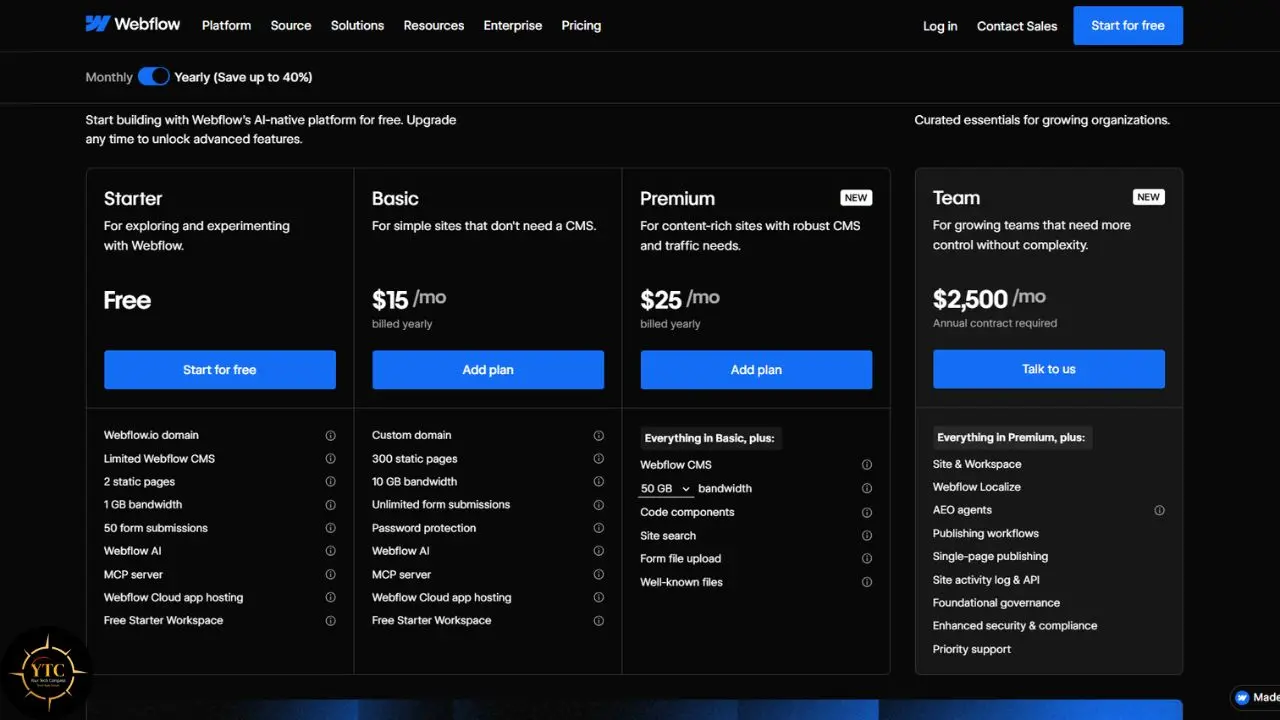Screen dimensions: 1280x720
Task: Open the Resources menu
Action: 434,25
